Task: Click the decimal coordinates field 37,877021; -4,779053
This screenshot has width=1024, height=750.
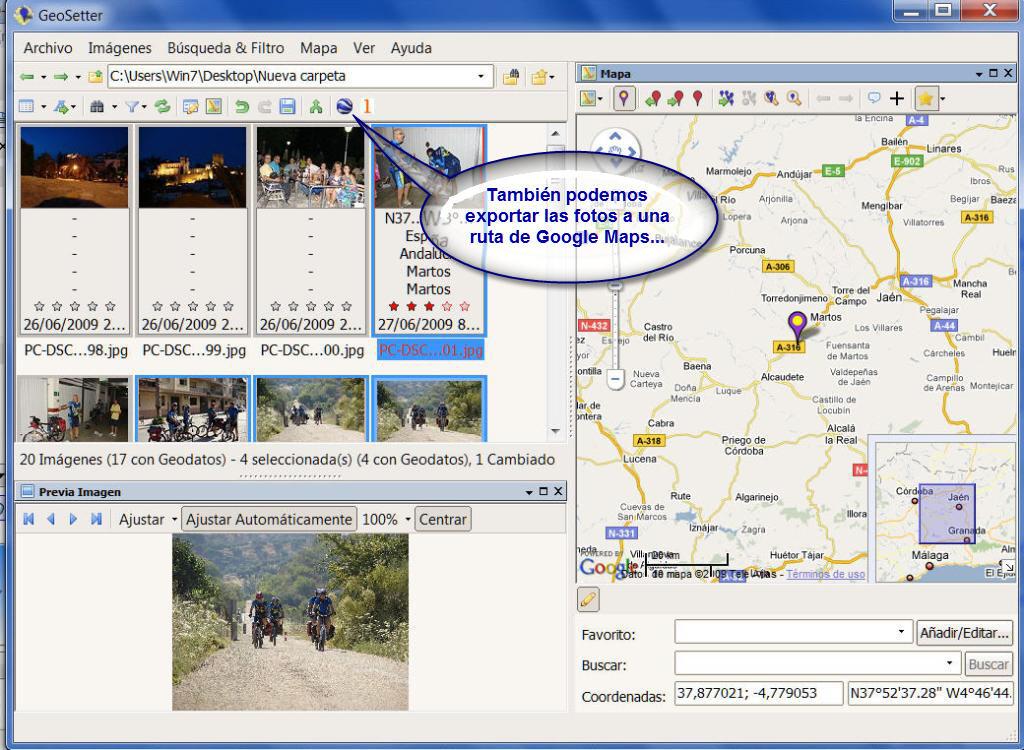Action: click(x=758, y=693)
